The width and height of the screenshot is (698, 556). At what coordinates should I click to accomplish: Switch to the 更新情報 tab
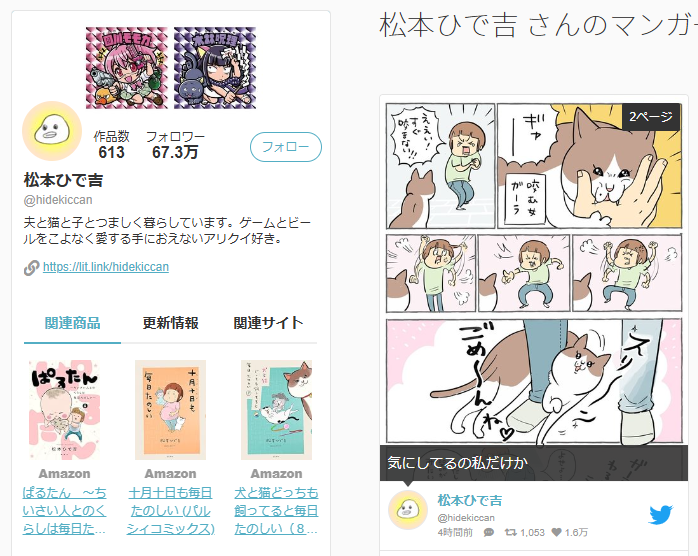point(170,323)
